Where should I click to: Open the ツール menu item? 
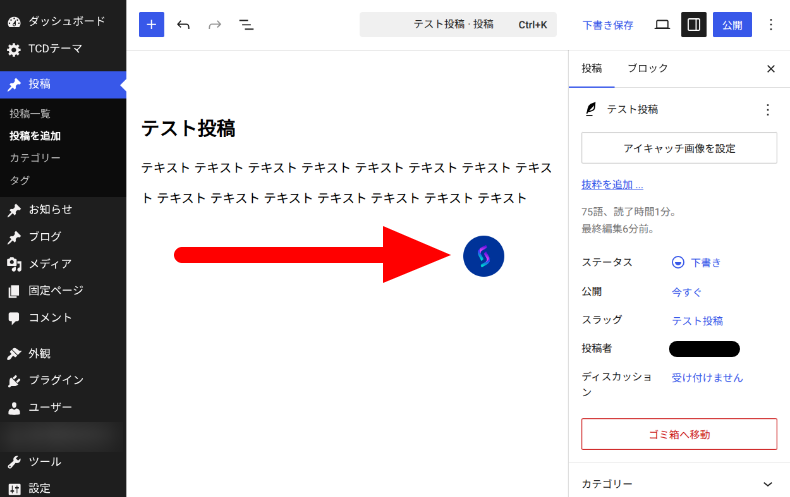pos(63,462)
